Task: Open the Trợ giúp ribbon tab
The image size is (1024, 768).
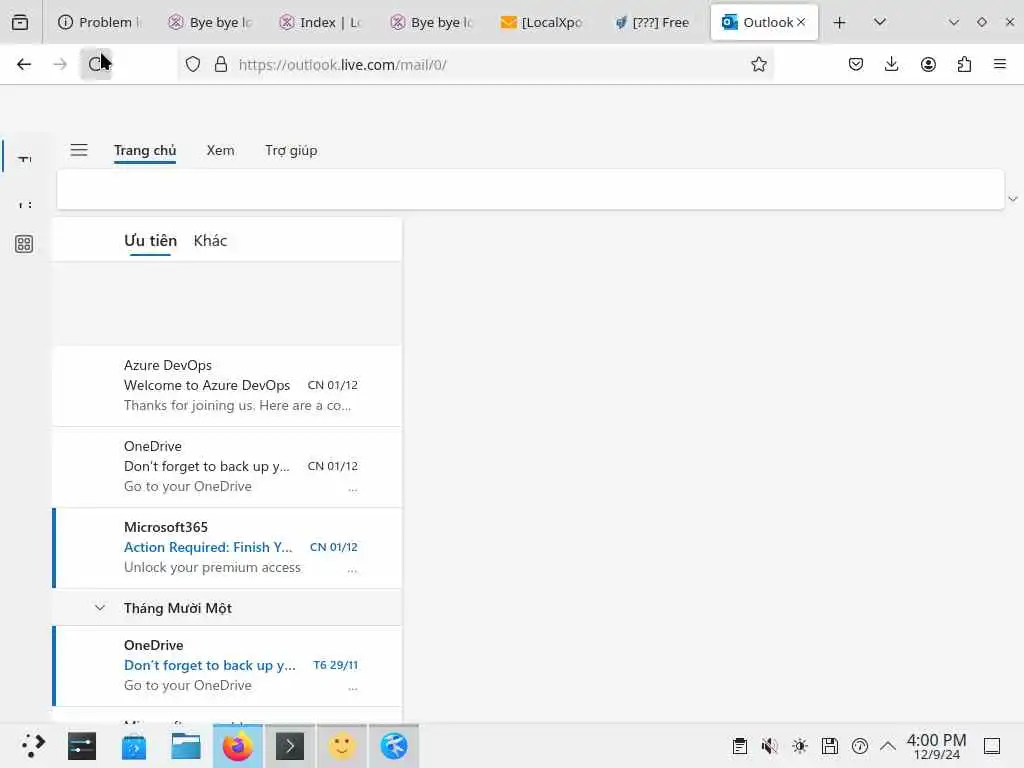Action: click(x=291, y=150)
